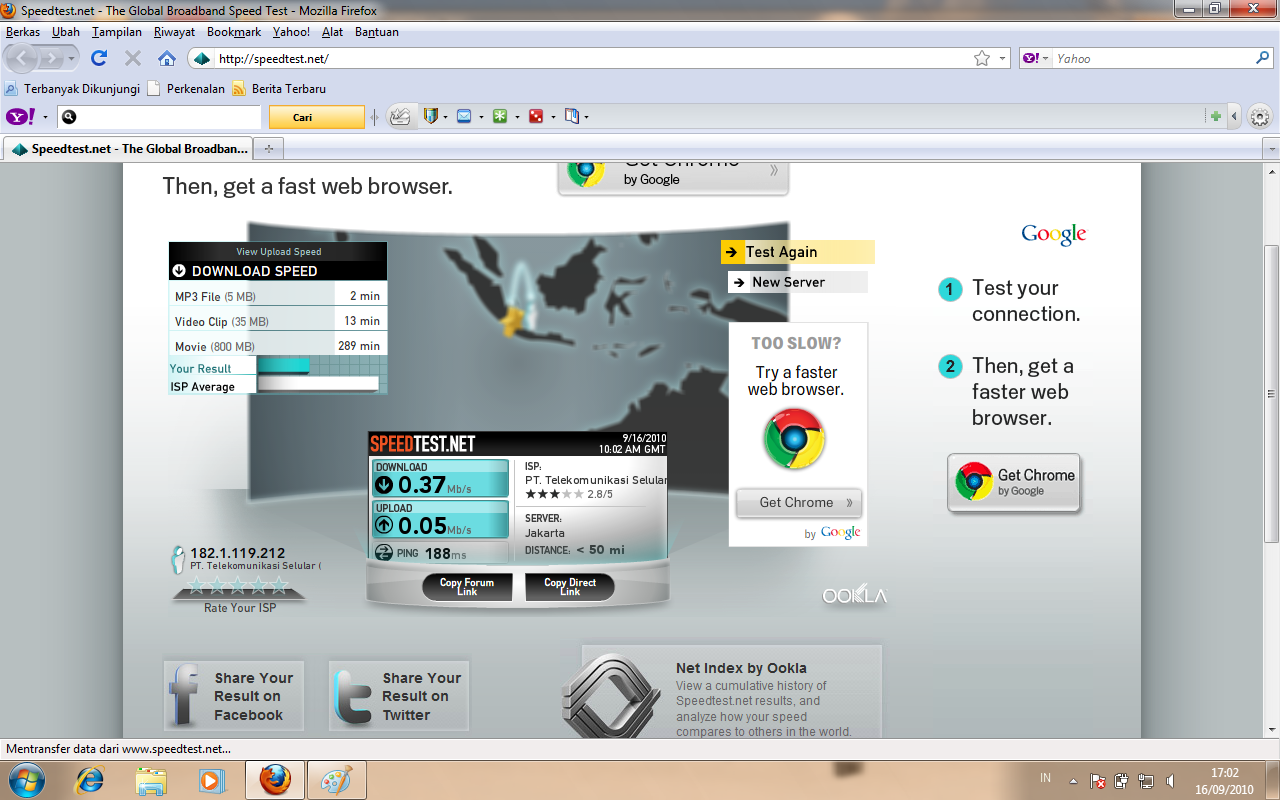Reload the page with the Refresh icon
The width and height of the screenshot is (1280, 800).
click(99, 58)
